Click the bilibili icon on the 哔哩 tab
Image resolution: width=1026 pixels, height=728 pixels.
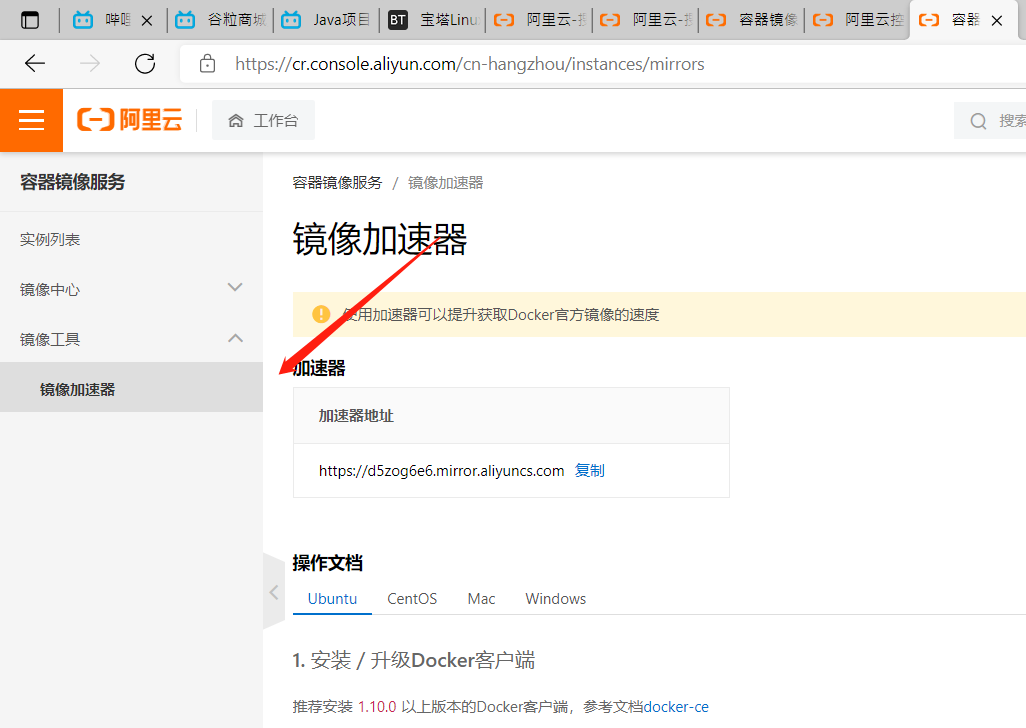pyautogui.click(x=82, y=18)
